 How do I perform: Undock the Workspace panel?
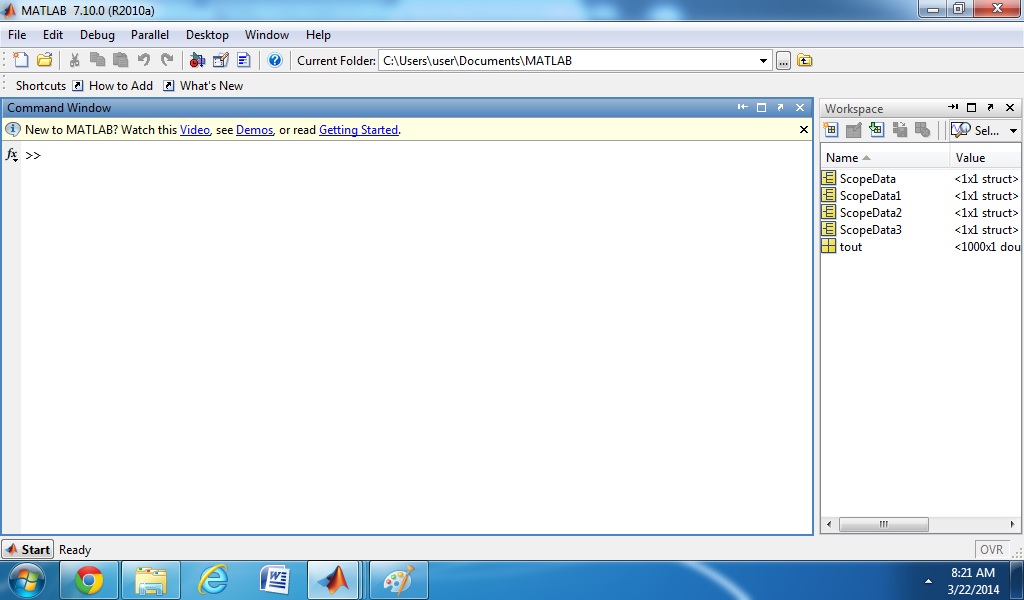tap(991, 107)
